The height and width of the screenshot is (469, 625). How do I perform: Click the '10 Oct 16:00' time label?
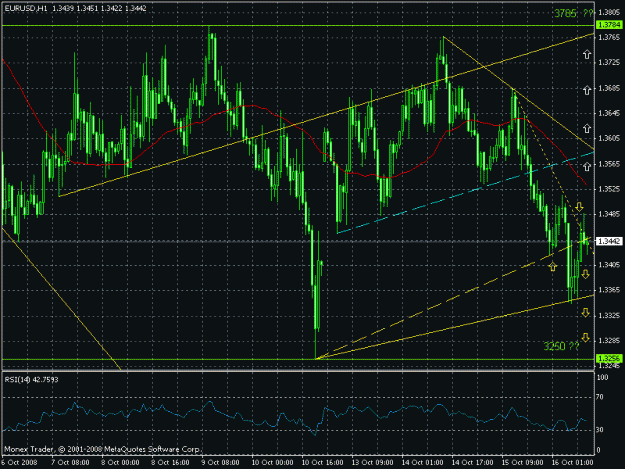[x=322, y=462]
